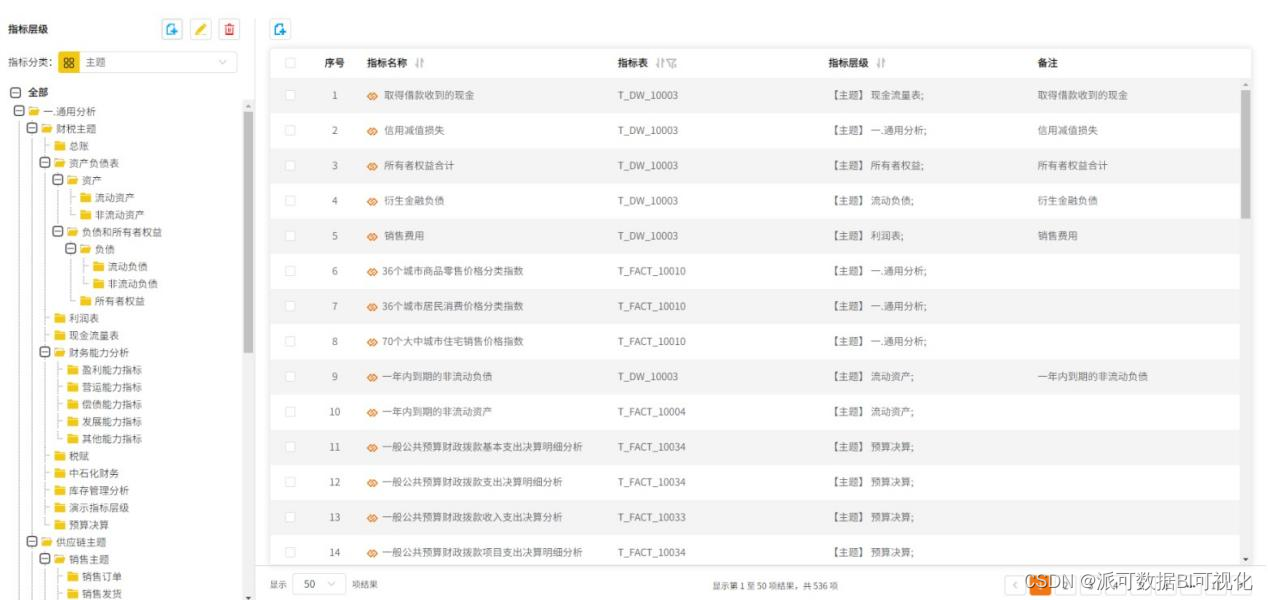Click the table scrollbar down arrow
This screenshot has height=600, width=1268.
pos(1245,559)
